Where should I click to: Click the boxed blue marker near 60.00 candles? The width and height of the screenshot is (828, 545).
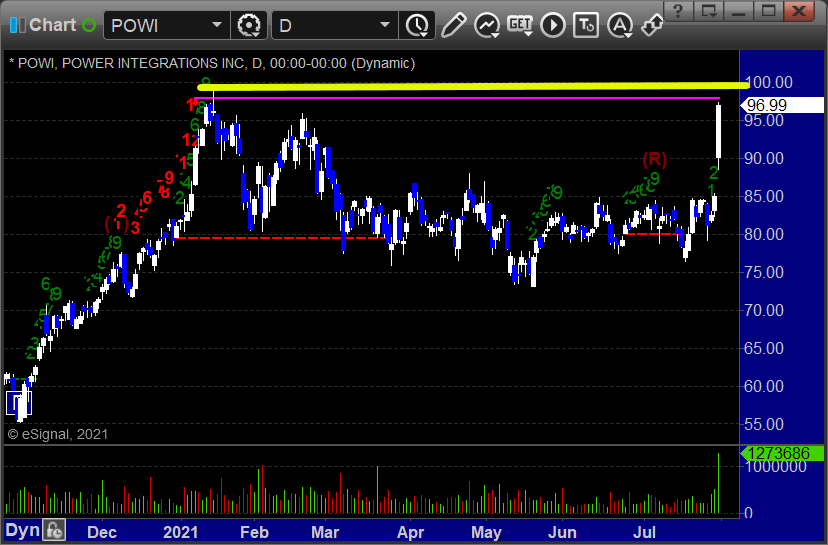tap(19, 403)
